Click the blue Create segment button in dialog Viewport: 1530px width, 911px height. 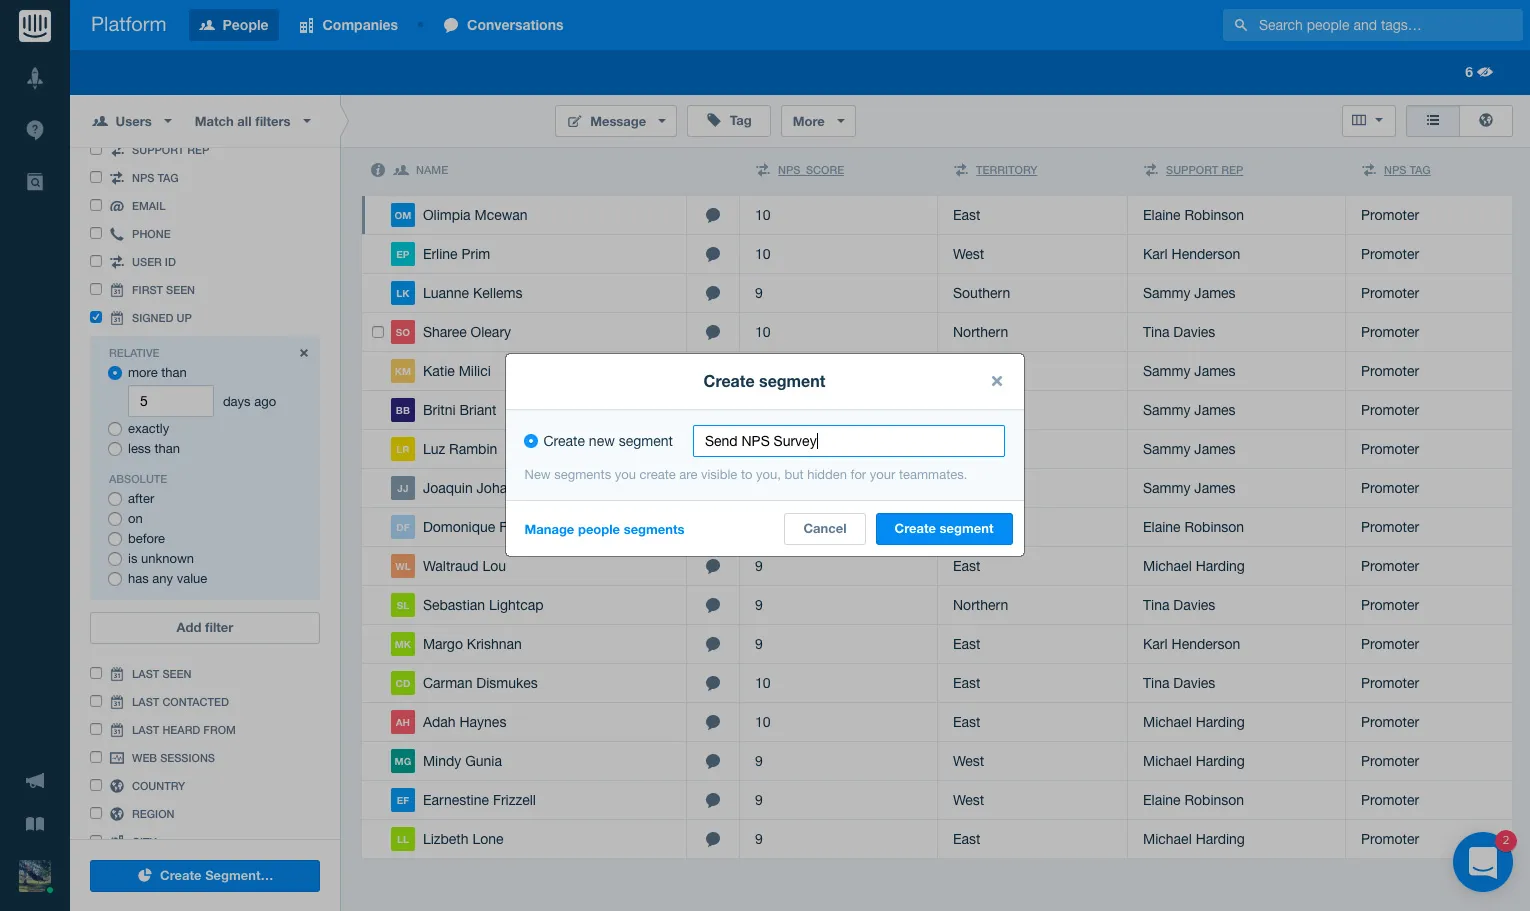pyautogui.click(x=944, y=529)
